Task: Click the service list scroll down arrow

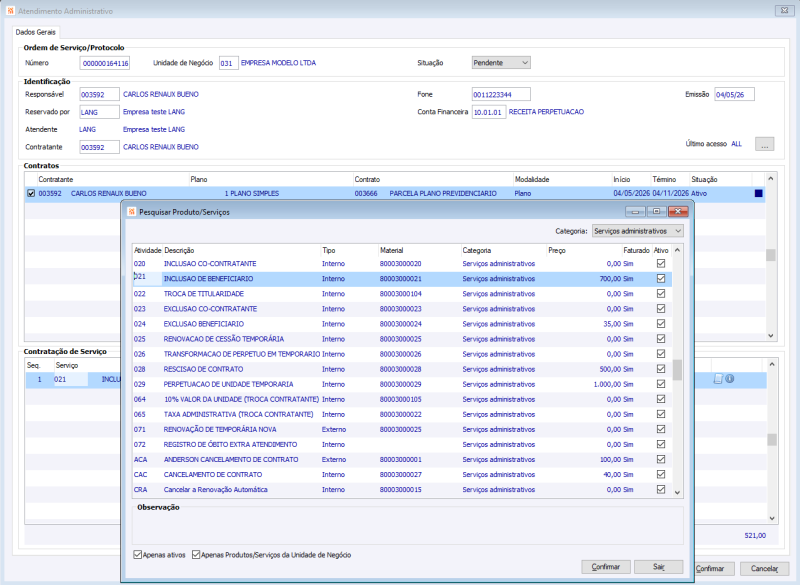Action: coord(677,492)
